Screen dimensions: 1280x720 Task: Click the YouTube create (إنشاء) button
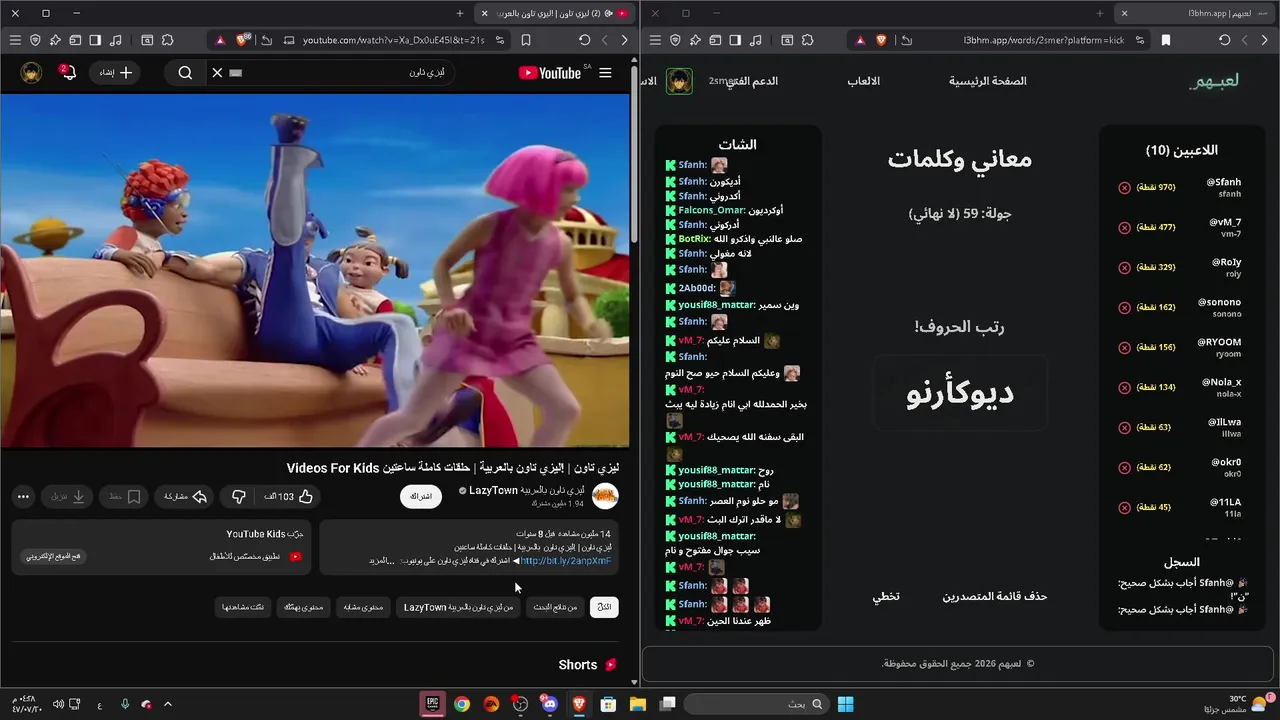pos(115,73)
